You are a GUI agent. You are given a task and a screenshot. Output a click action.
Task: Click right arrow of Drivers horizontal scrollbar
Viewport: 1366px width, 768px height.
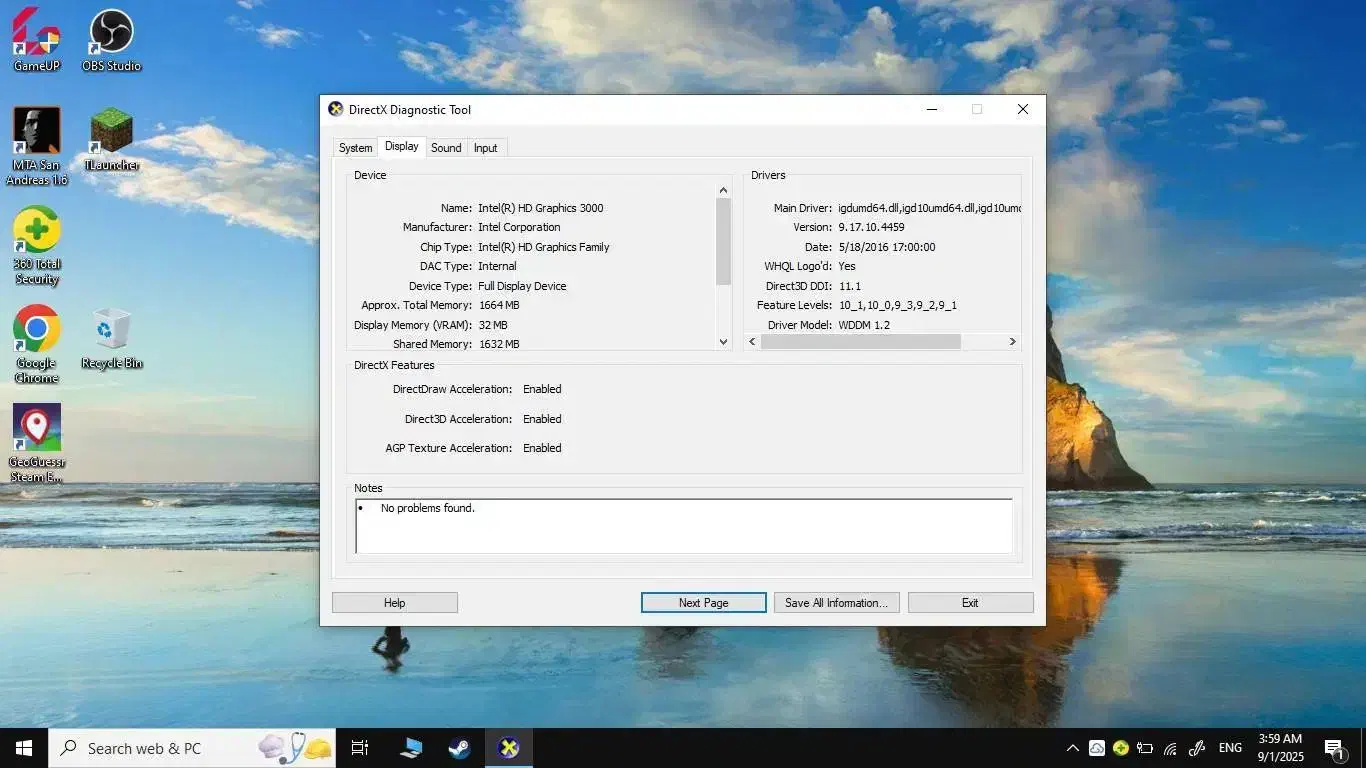(1012, 342)
